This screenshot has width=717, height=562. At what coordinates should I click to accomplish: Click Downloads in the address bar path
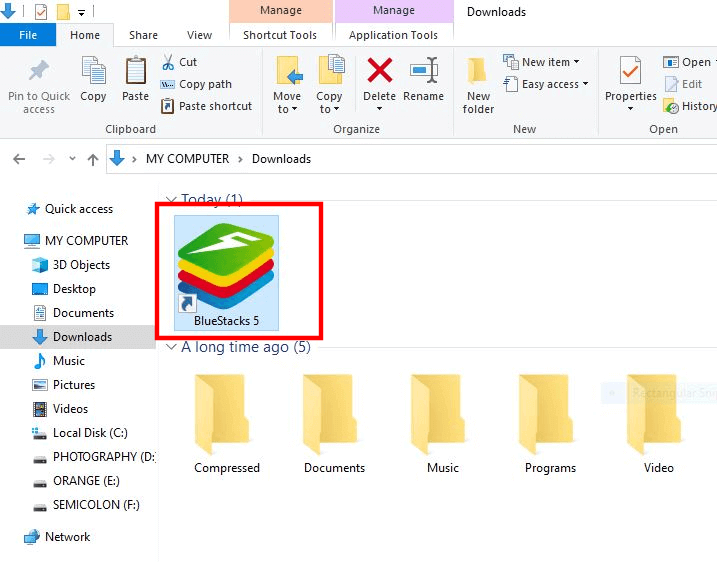tap(281, 159)
